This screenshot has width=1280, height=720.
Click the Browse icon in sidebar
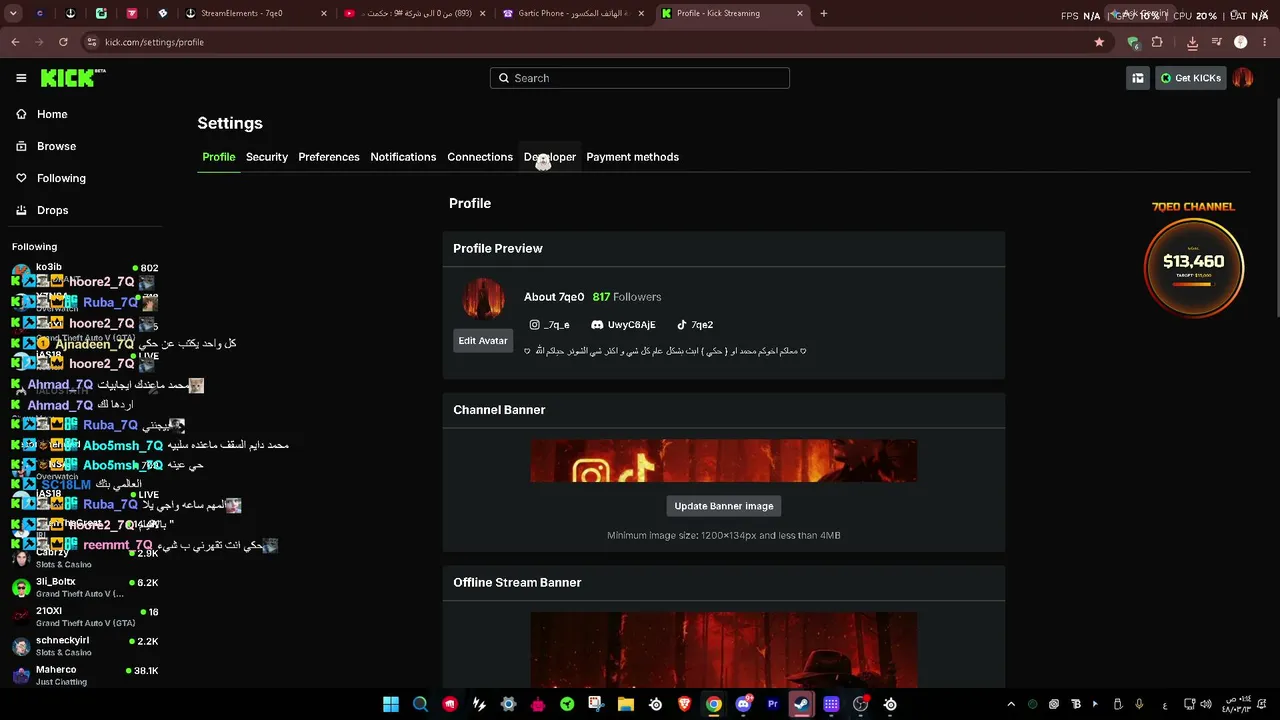21,146
